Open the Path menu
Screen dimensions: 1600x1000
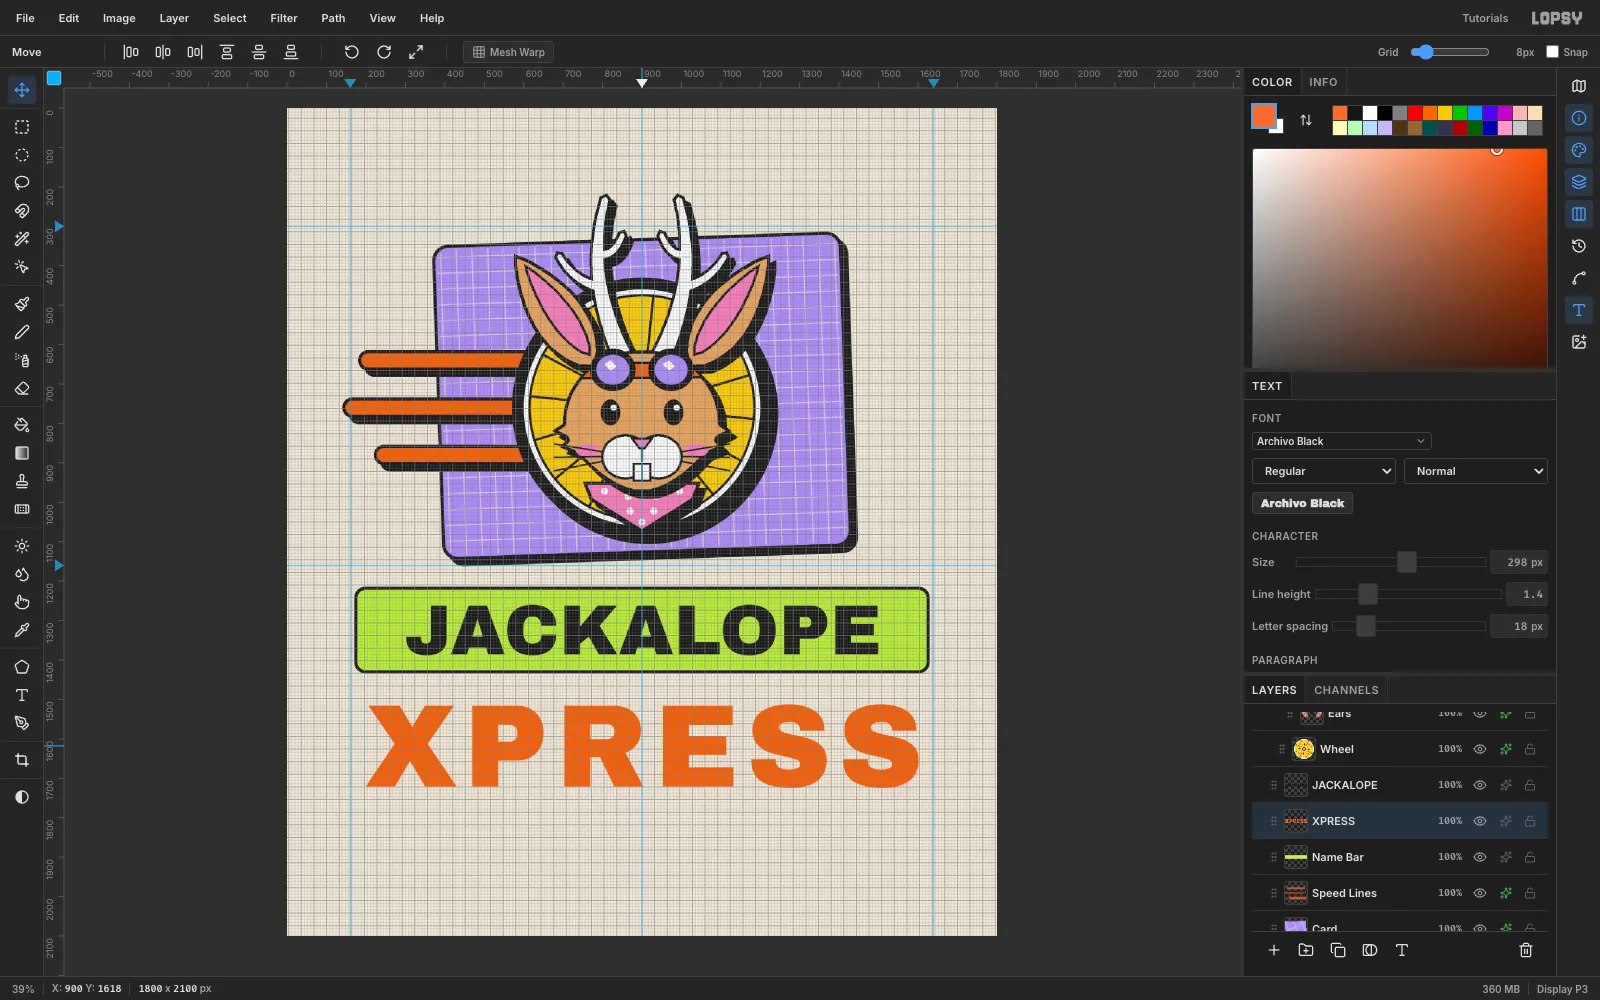click(x=333, y=18)
